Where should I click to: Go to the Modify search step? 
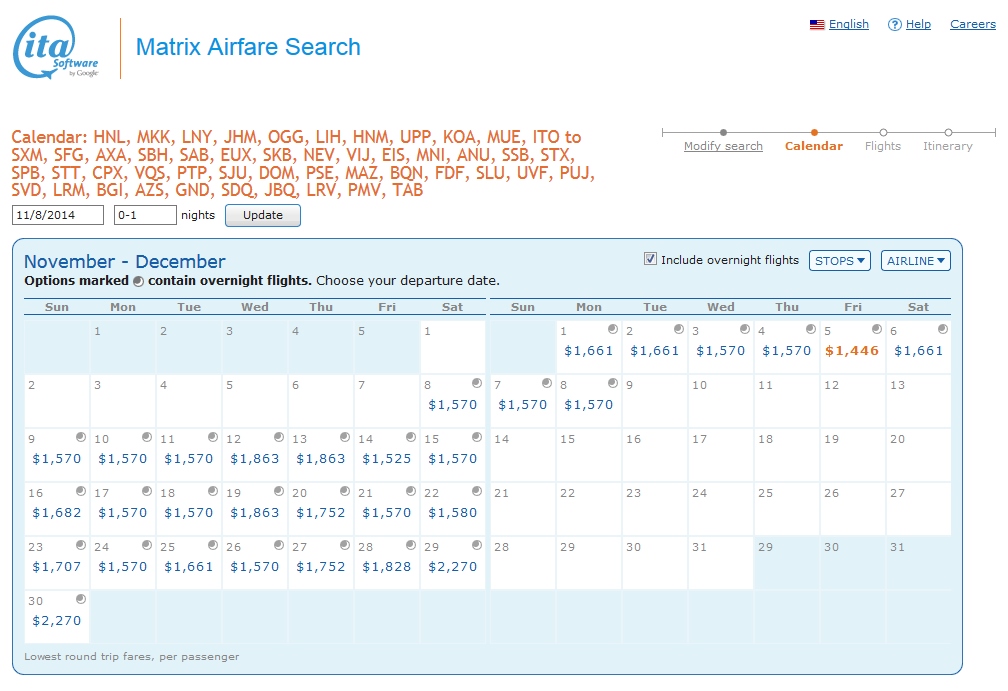pyautogui.click(x=723, y=146)
